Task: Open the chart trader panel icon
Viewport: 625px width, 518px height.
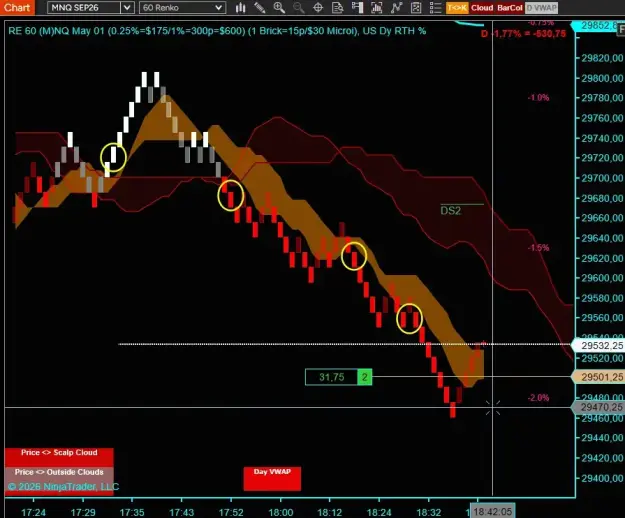Action: (357, 8)
